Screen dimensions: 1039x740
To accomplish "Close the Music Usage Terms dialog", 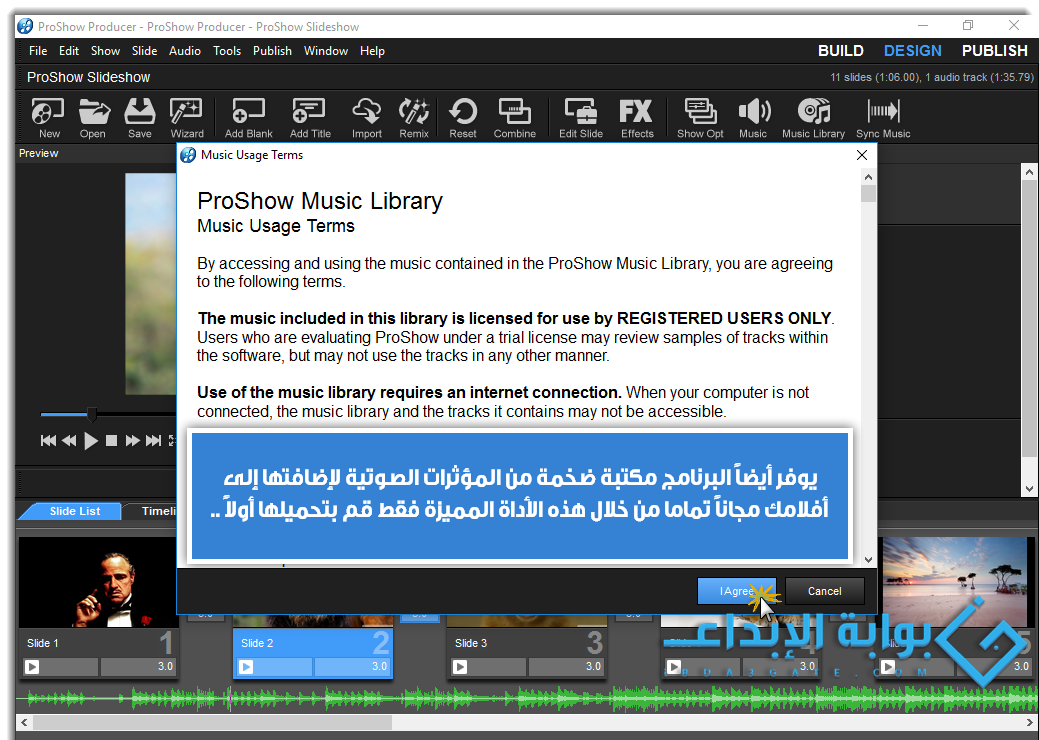I will tap(861, 155).
